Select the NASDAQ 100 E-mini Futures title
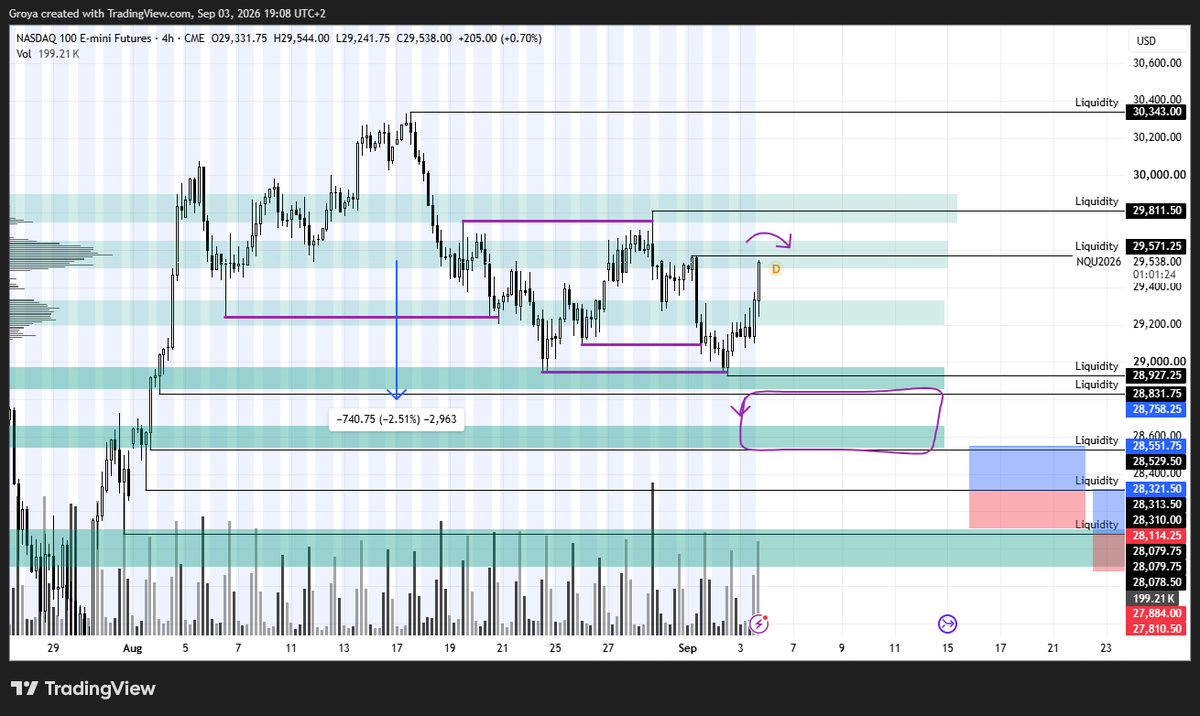Image resolution: width=1200 pixels, height=716 pixels. 83,38
